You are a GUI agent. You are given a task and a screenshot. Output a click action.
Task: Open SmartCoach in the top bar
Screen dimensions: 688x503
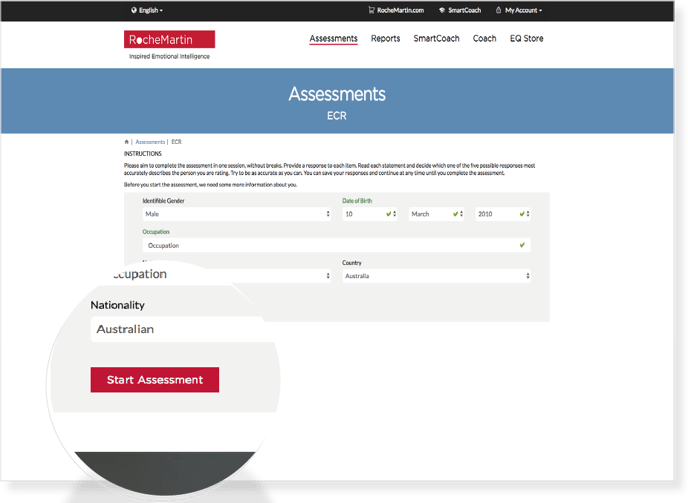(x=460, y=10)
